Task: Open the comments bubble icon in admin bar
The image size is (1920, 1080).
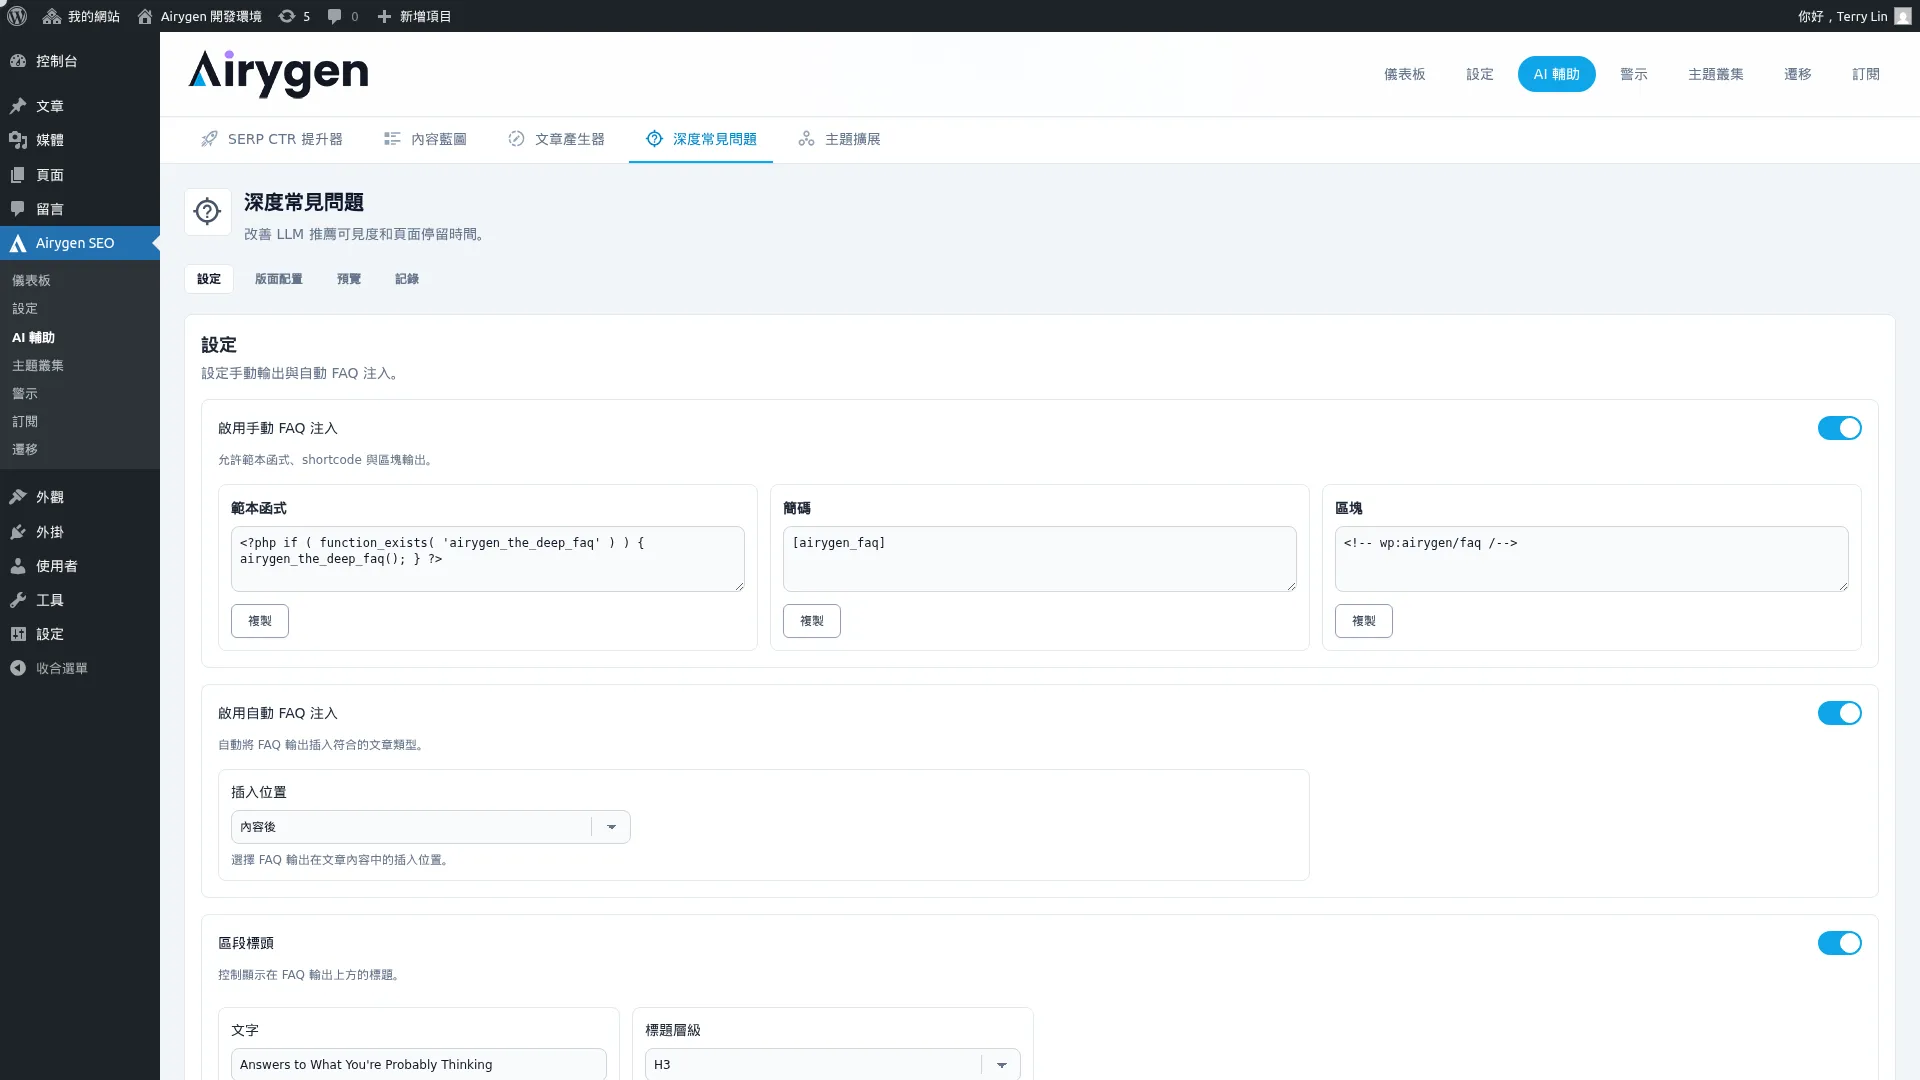Action: (335, 16)
